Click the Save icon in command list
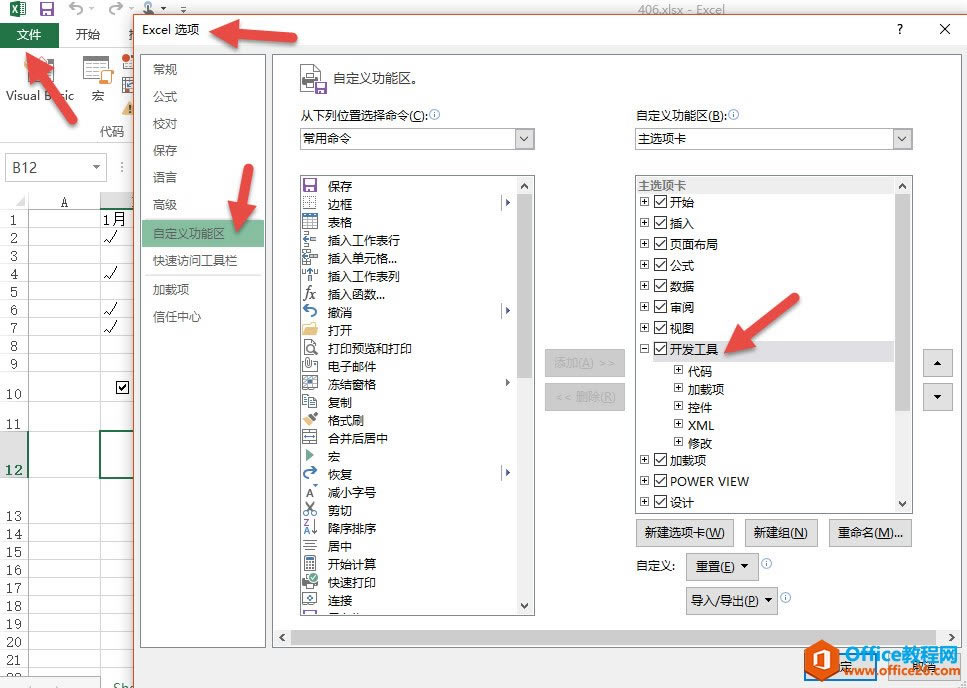Image resolution: width=967 pixels, height=688 pixels. pyautogui.click(x=310, y=186)
